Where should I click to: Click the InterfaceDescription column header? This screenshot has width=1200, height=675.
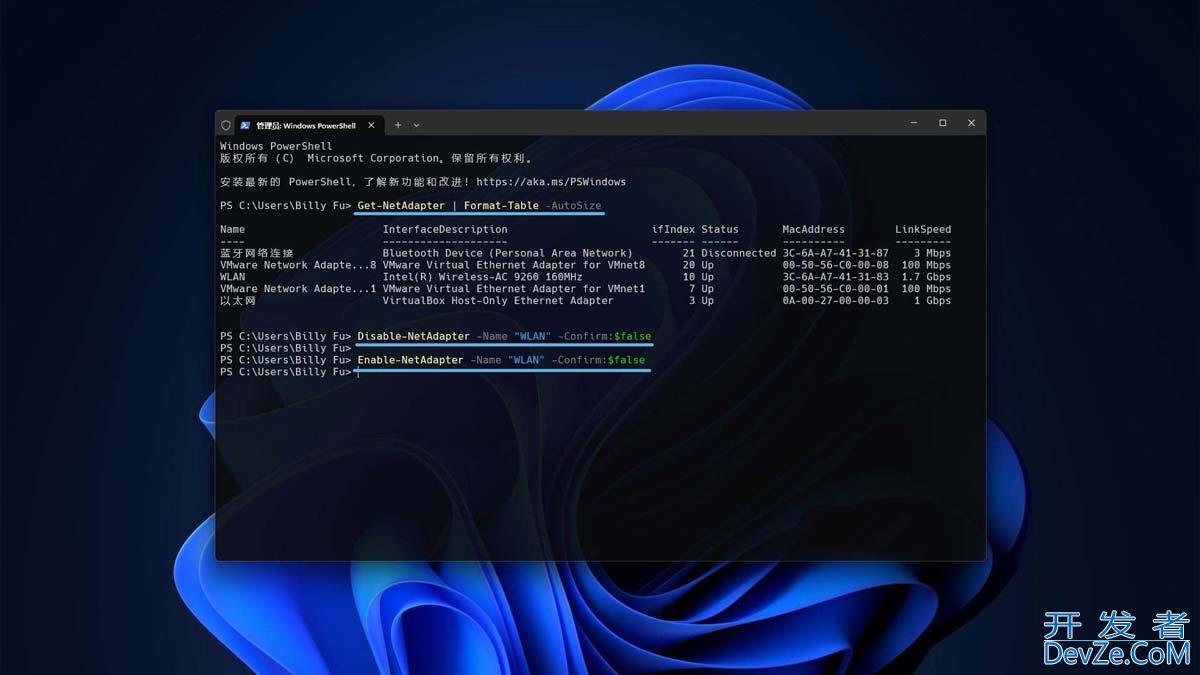[x=445, y=230]
